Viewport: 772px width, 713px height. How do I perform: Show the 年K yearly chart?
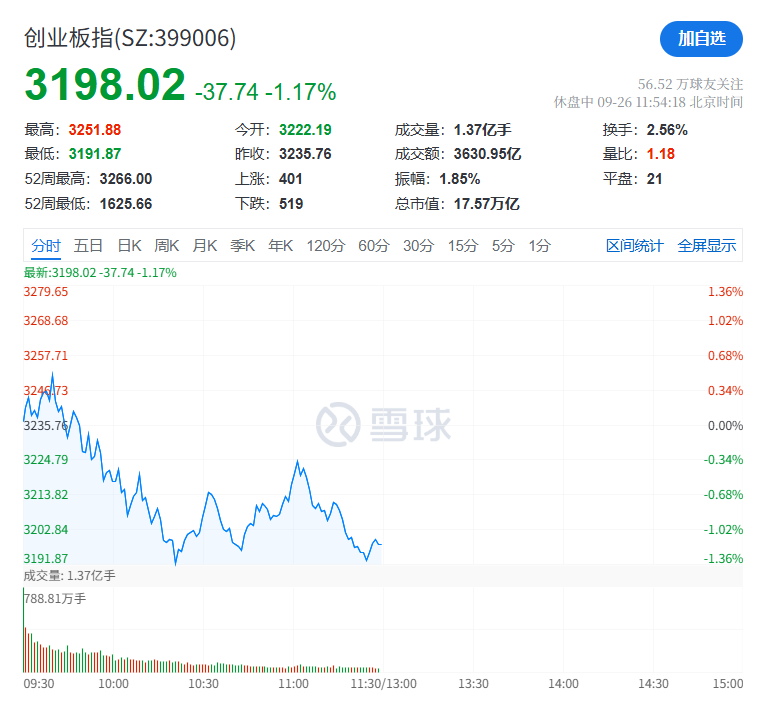tap(281, 246)
